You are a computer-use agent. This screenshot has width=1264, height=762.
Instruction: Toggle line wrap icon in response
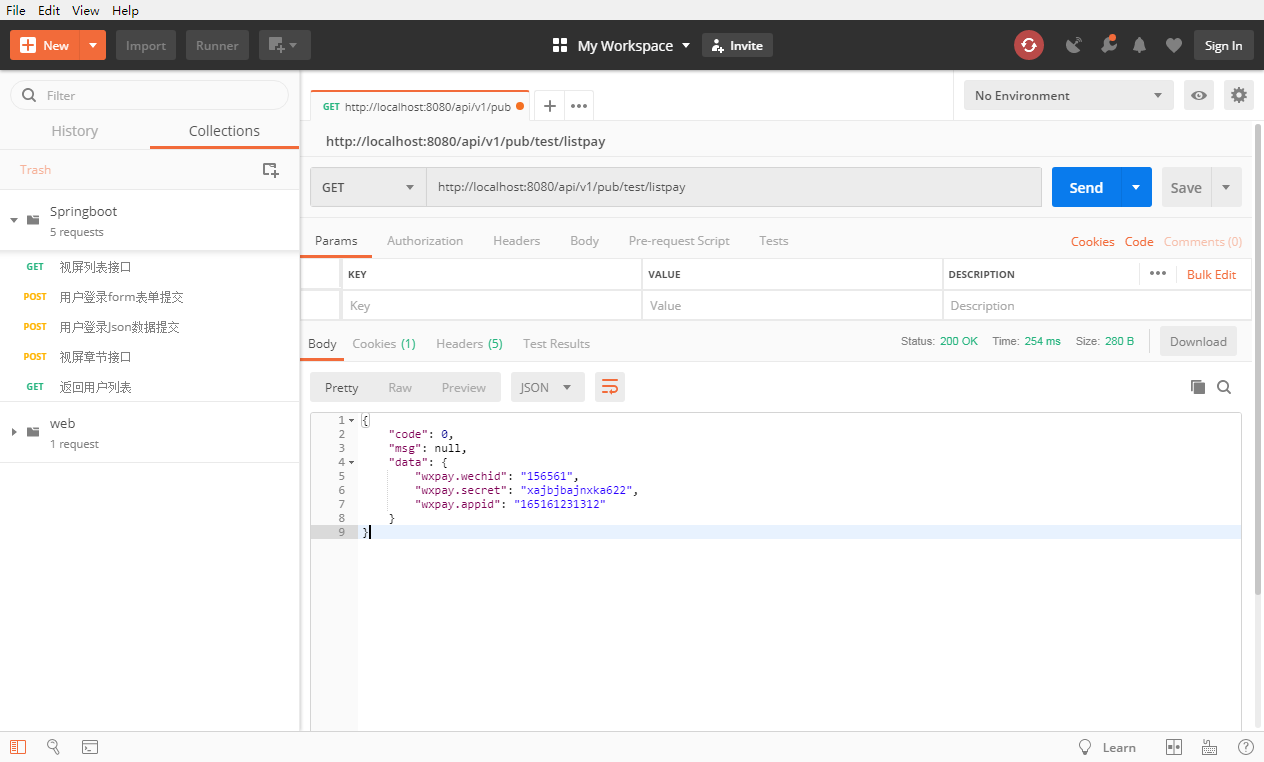point(610,387)
